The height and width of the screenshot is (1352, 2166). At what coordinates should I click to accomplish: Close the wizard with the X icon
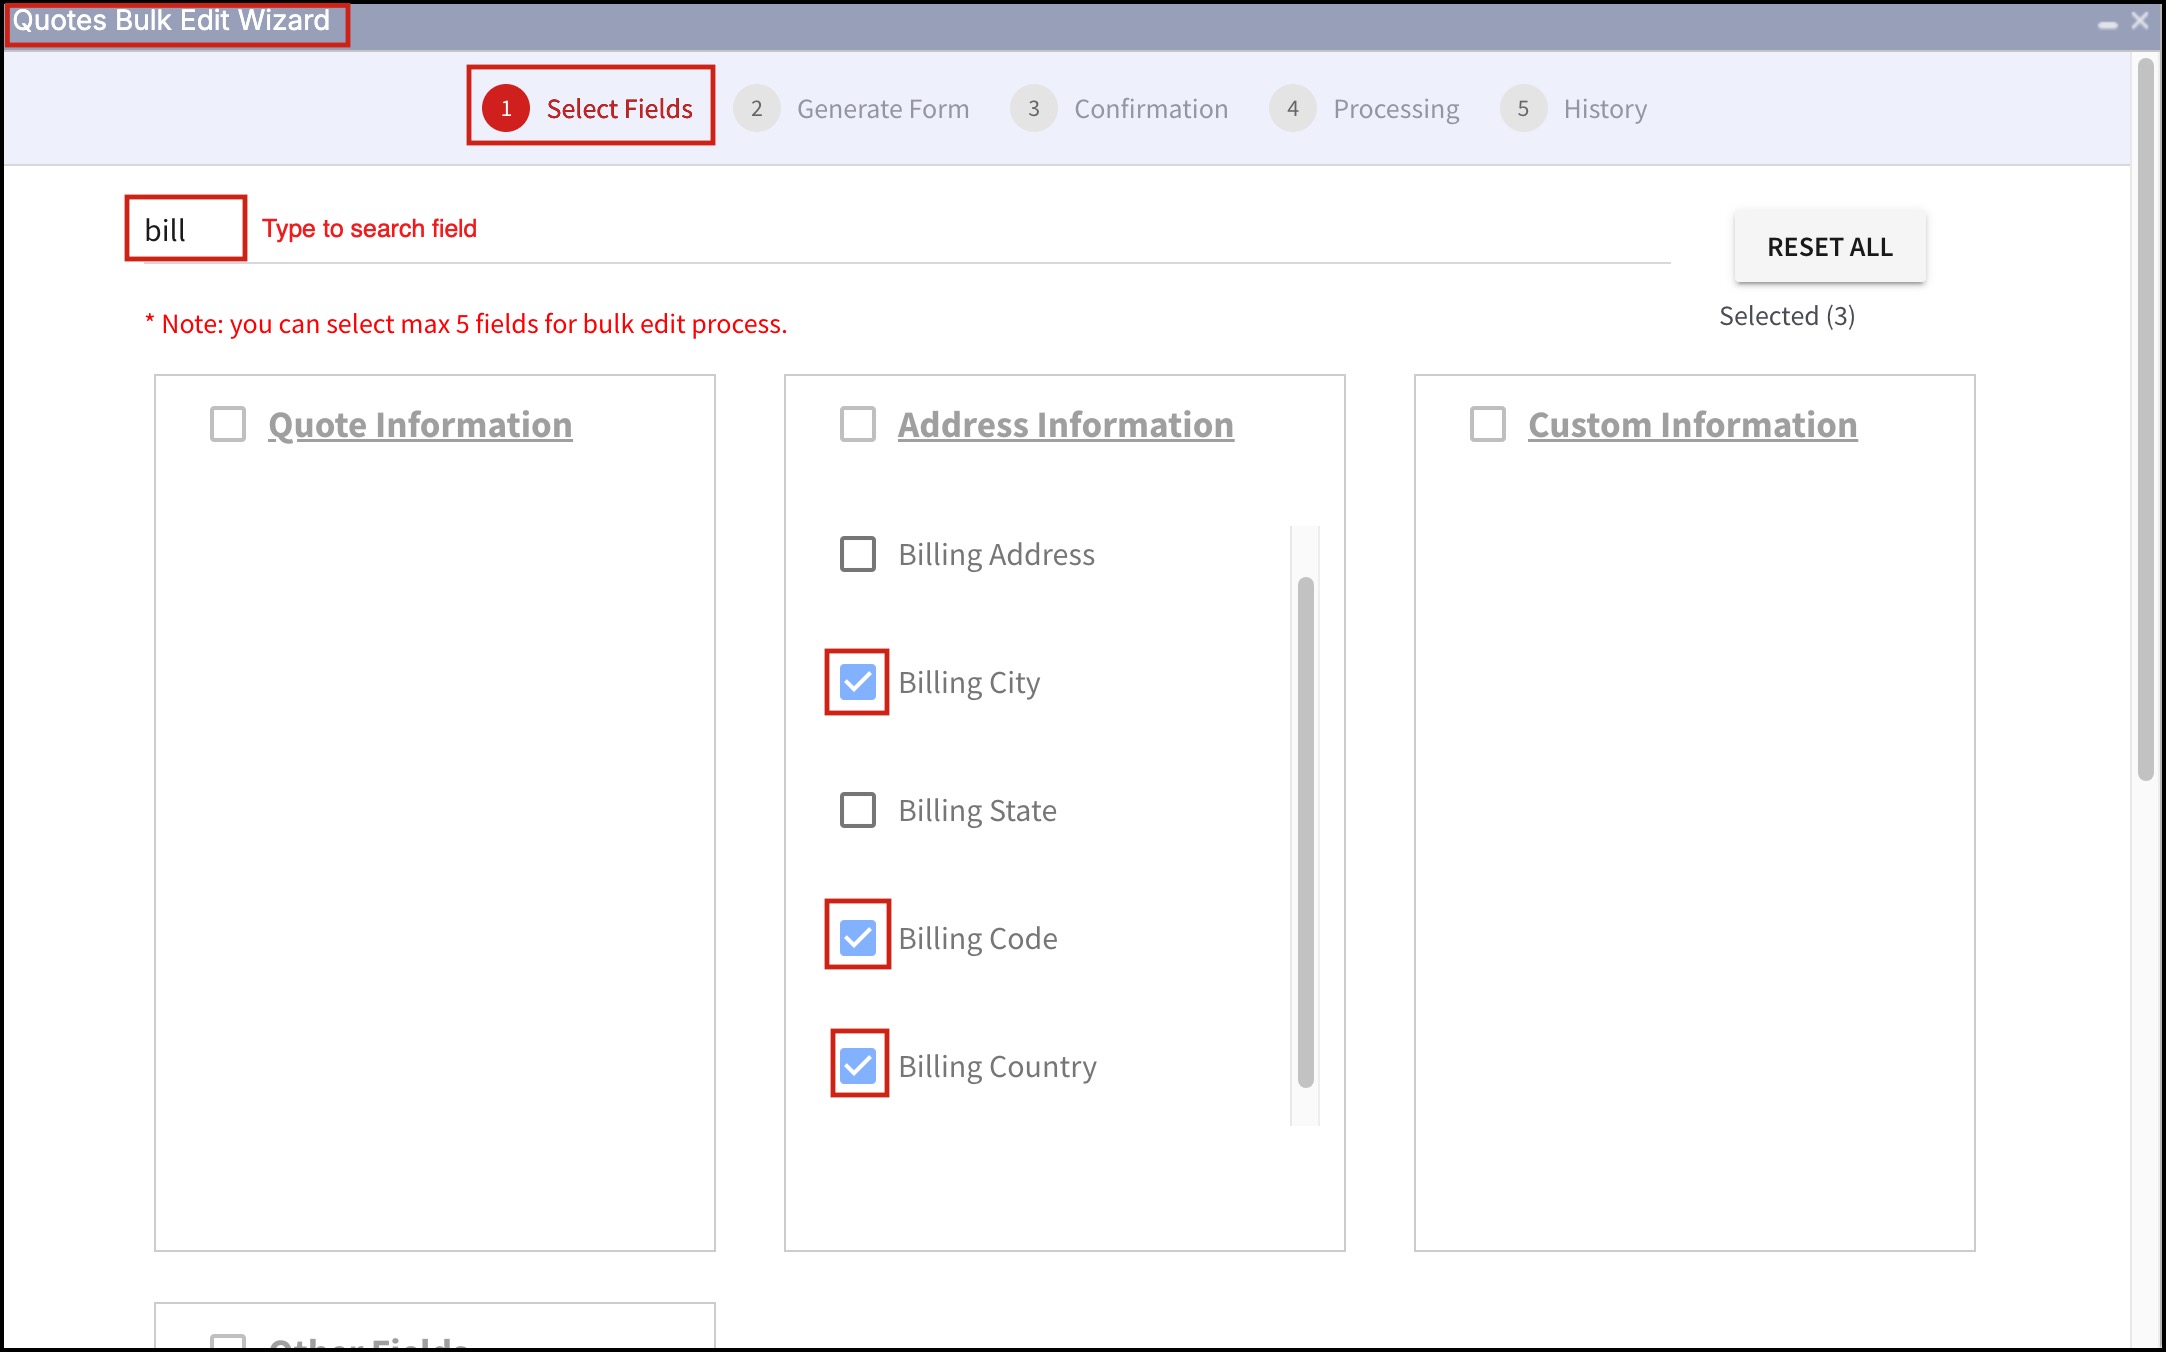point(2140,20)
